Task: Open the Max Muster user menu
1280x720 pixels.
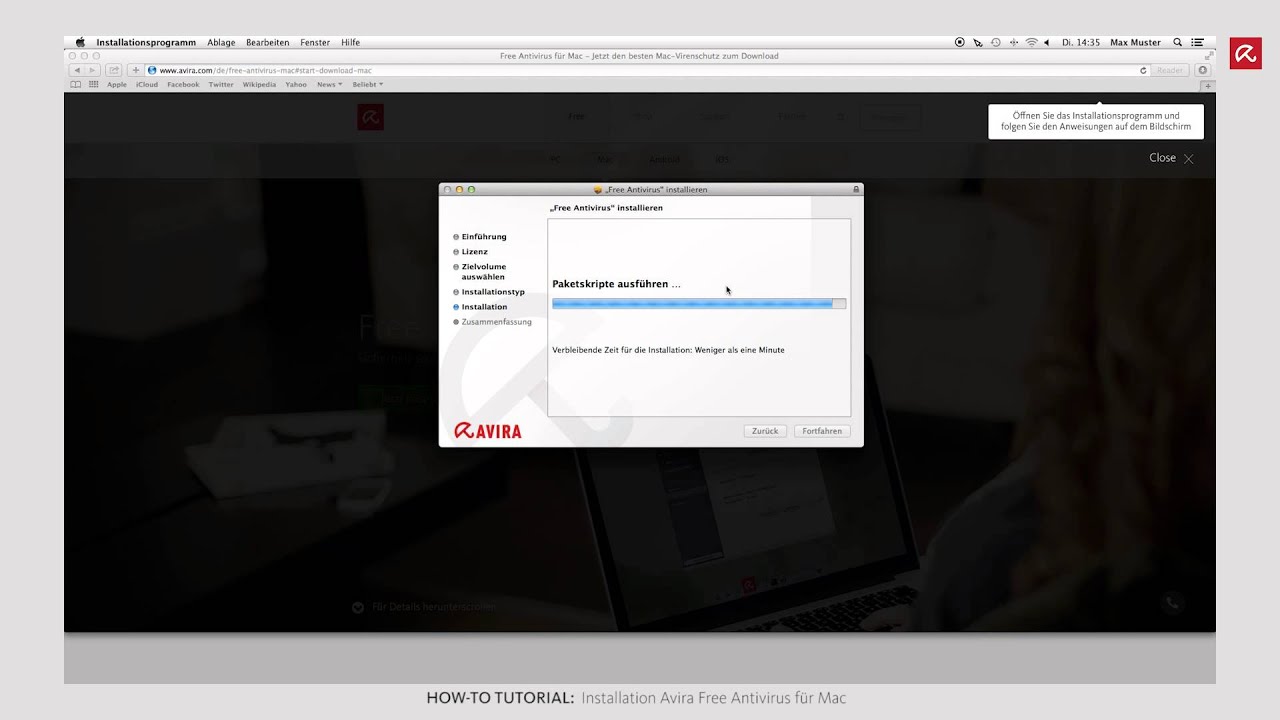Action: coord(1135,43)
